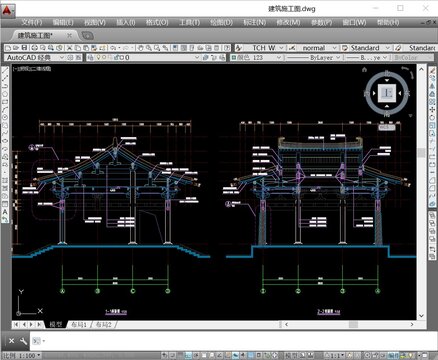The height and width of the screenshot is (360, 438).
Task: Toggle the layer lock icon
Action: click(x=116, y=57)
